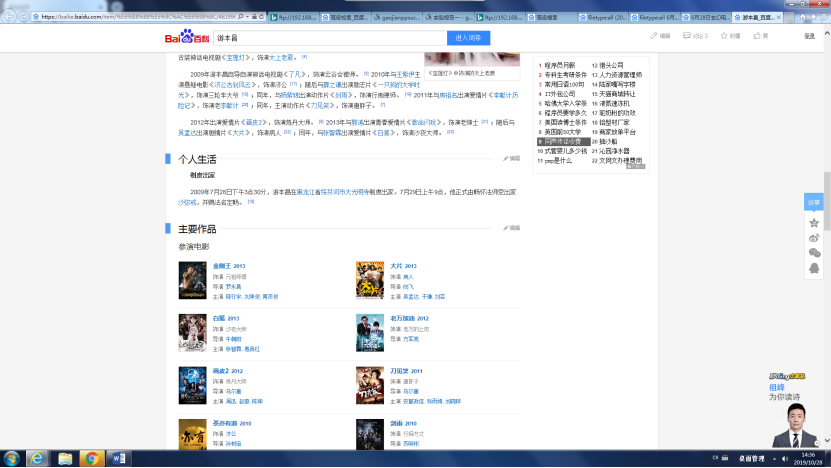Viewport: 831px width, 468px height.
Task: Click the edit link beside 个人生活 heading
Action: coord(511,158)
